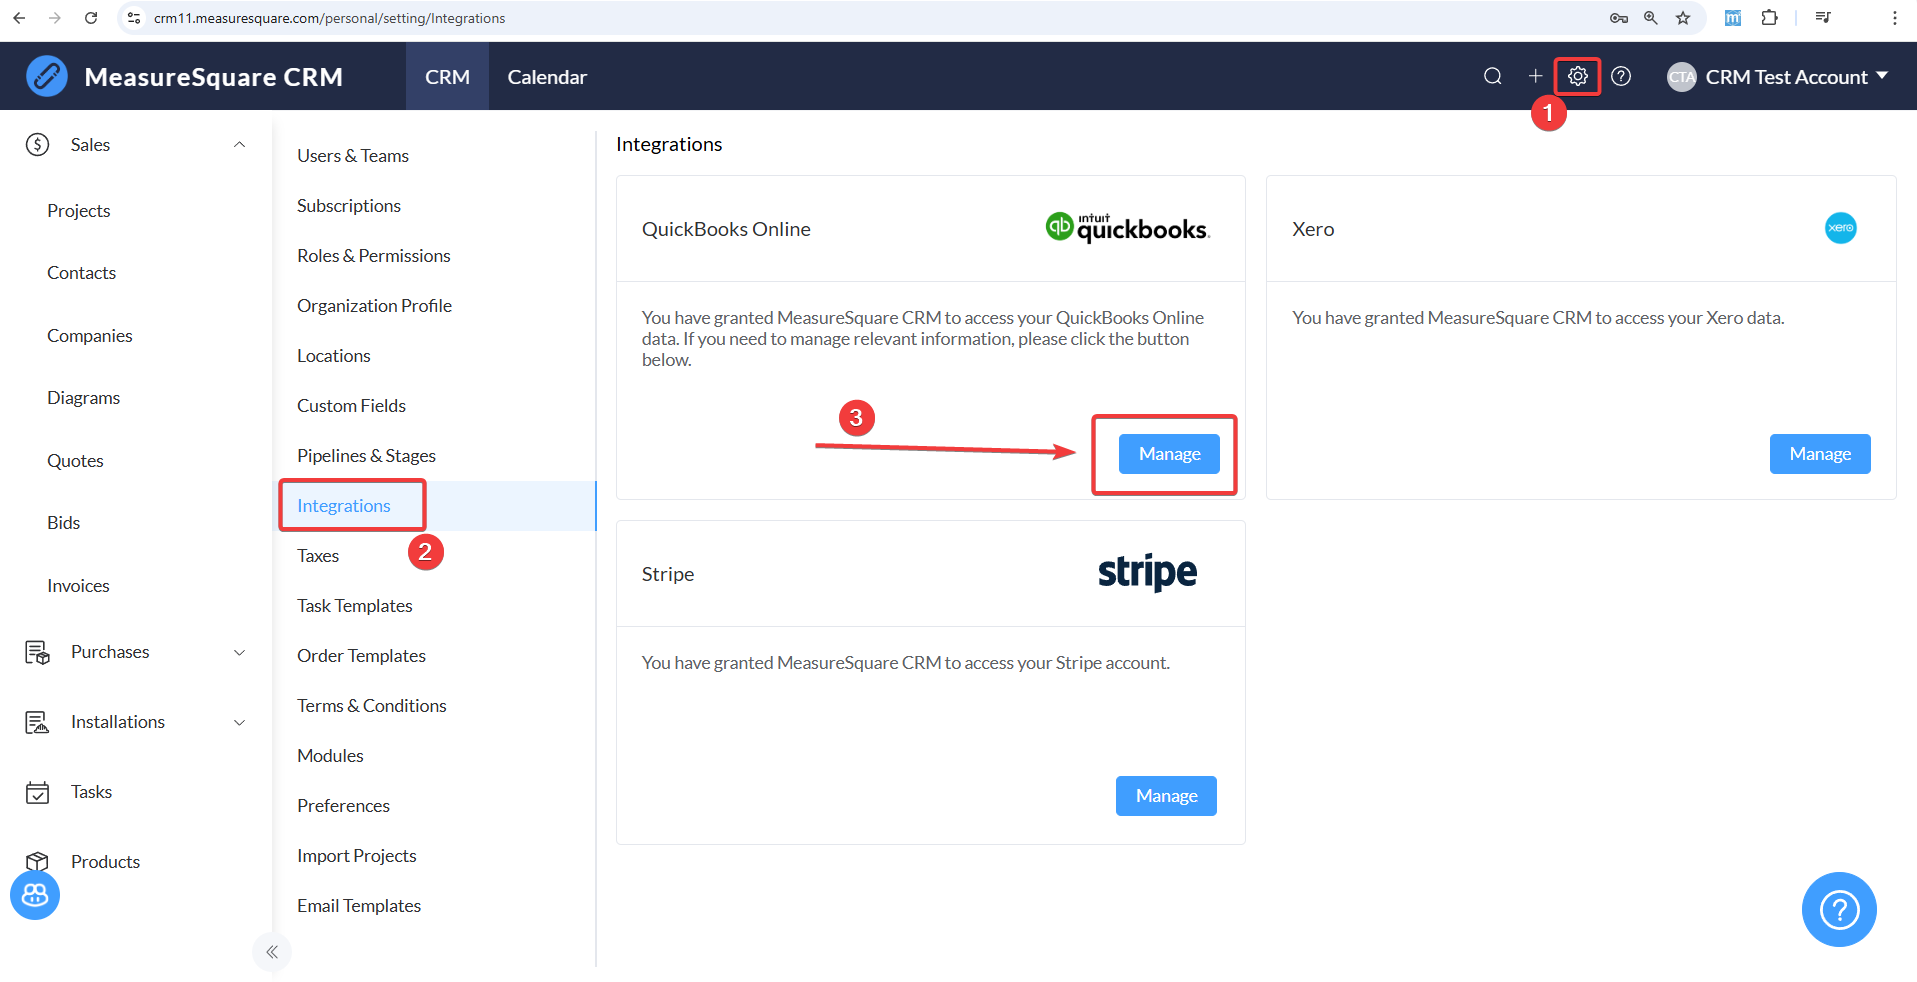Click the browser address bar URL
The image size is (1917, 982).
point(330,18)
